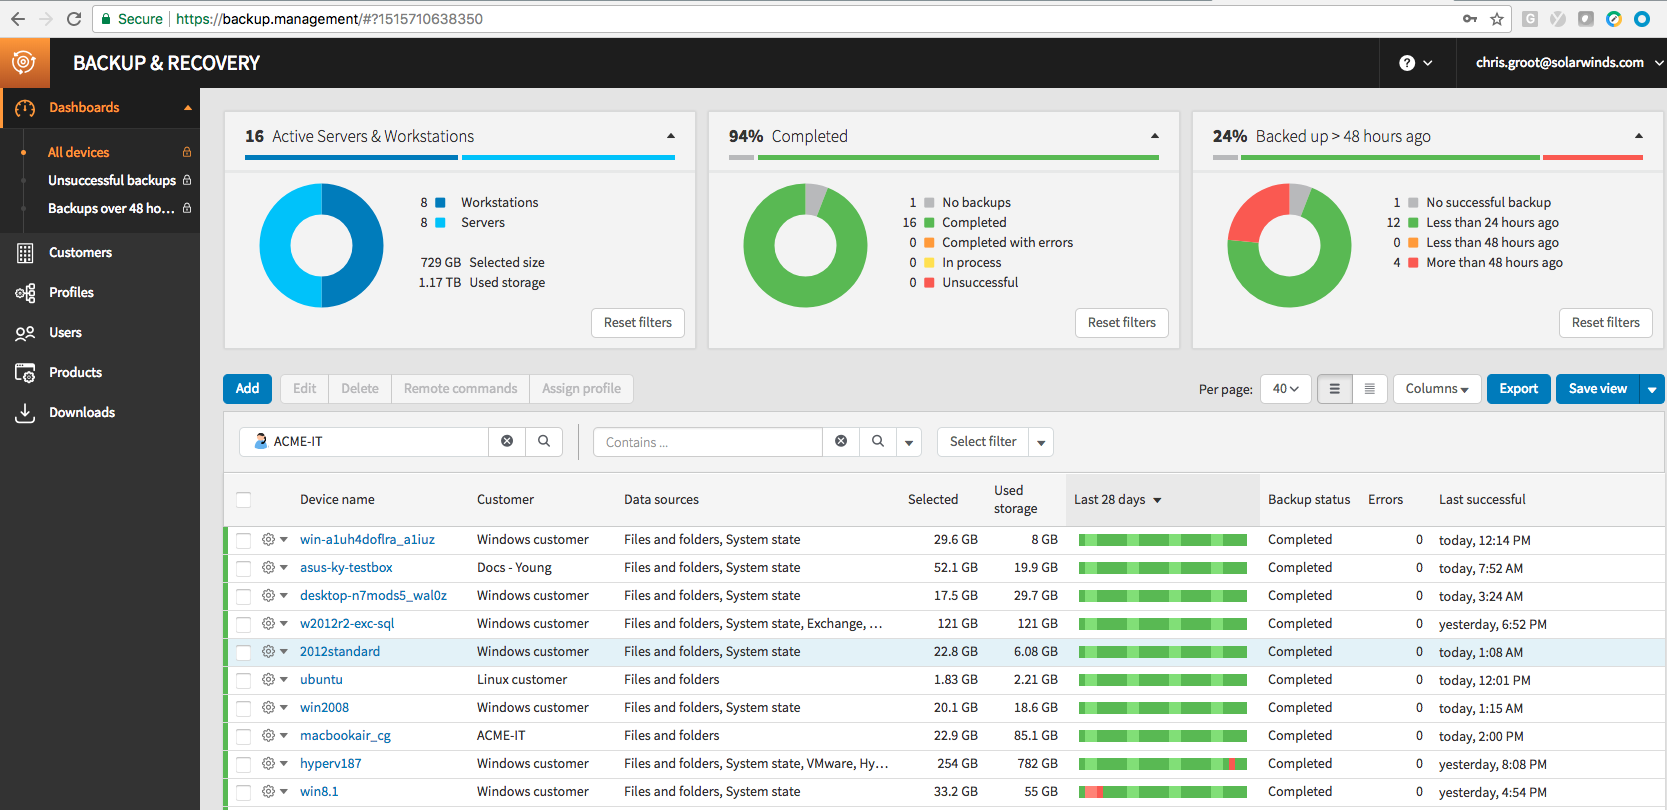The image size is (1667, 810).
Task: Click into the ACME-IT customer field
Action: click(364, 441)
